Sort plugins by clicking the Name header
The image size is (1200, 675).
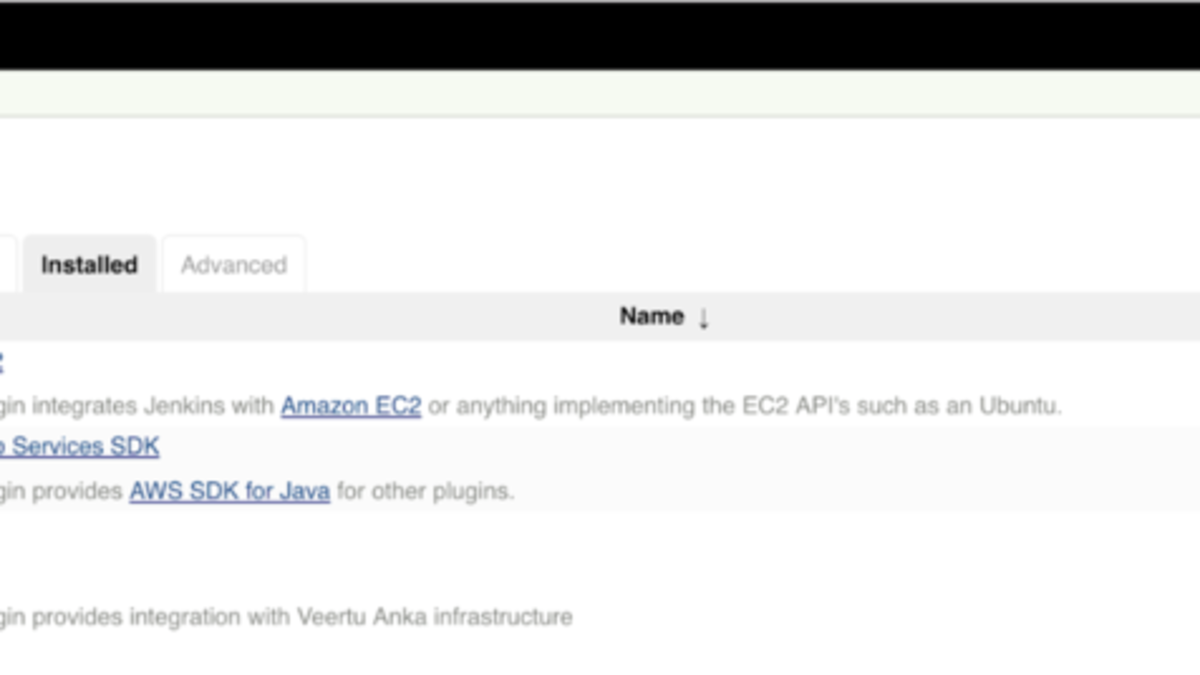pos(651,316)
